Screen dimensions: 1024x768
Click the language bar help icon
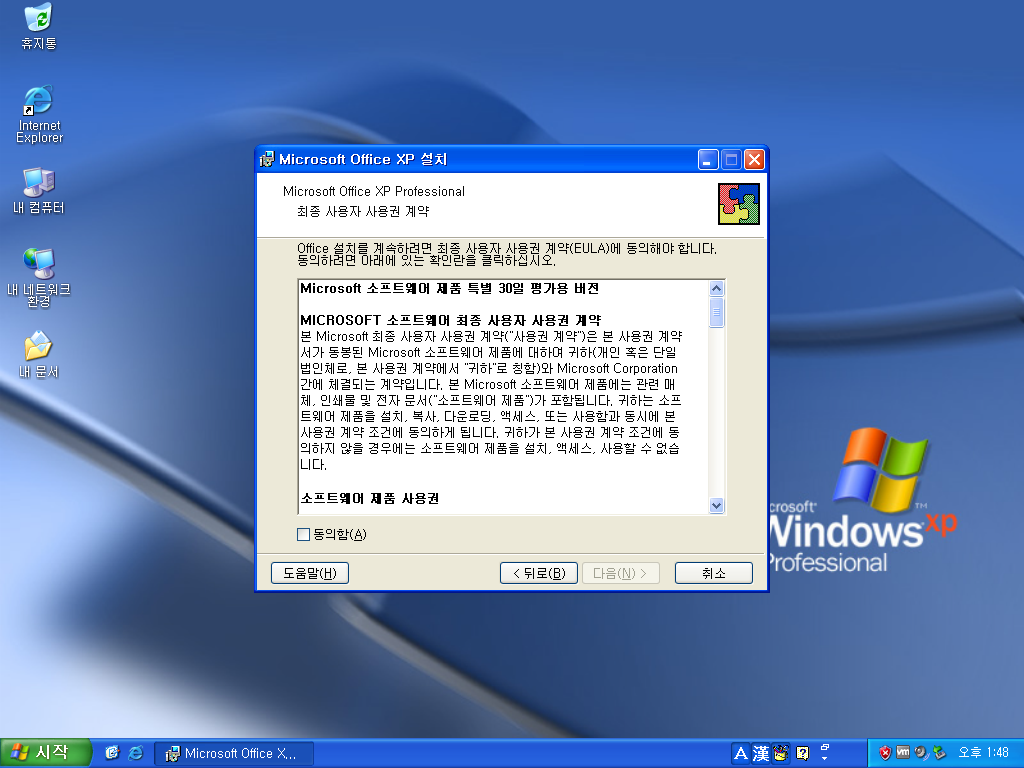click(803, 754)
